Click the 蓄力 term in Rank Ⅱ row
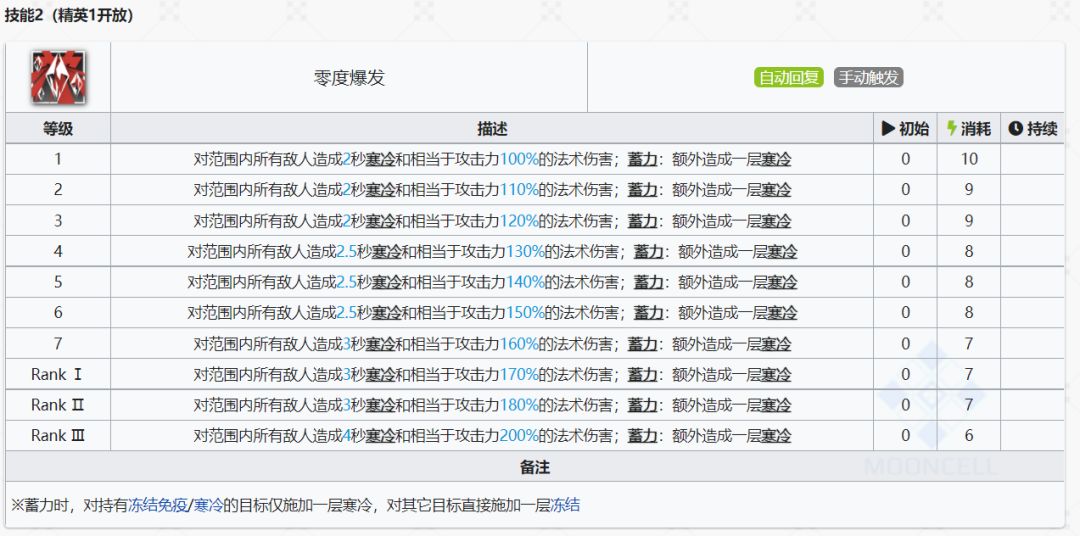Screen dimensions: 1080x536 [x=642, y=405]
